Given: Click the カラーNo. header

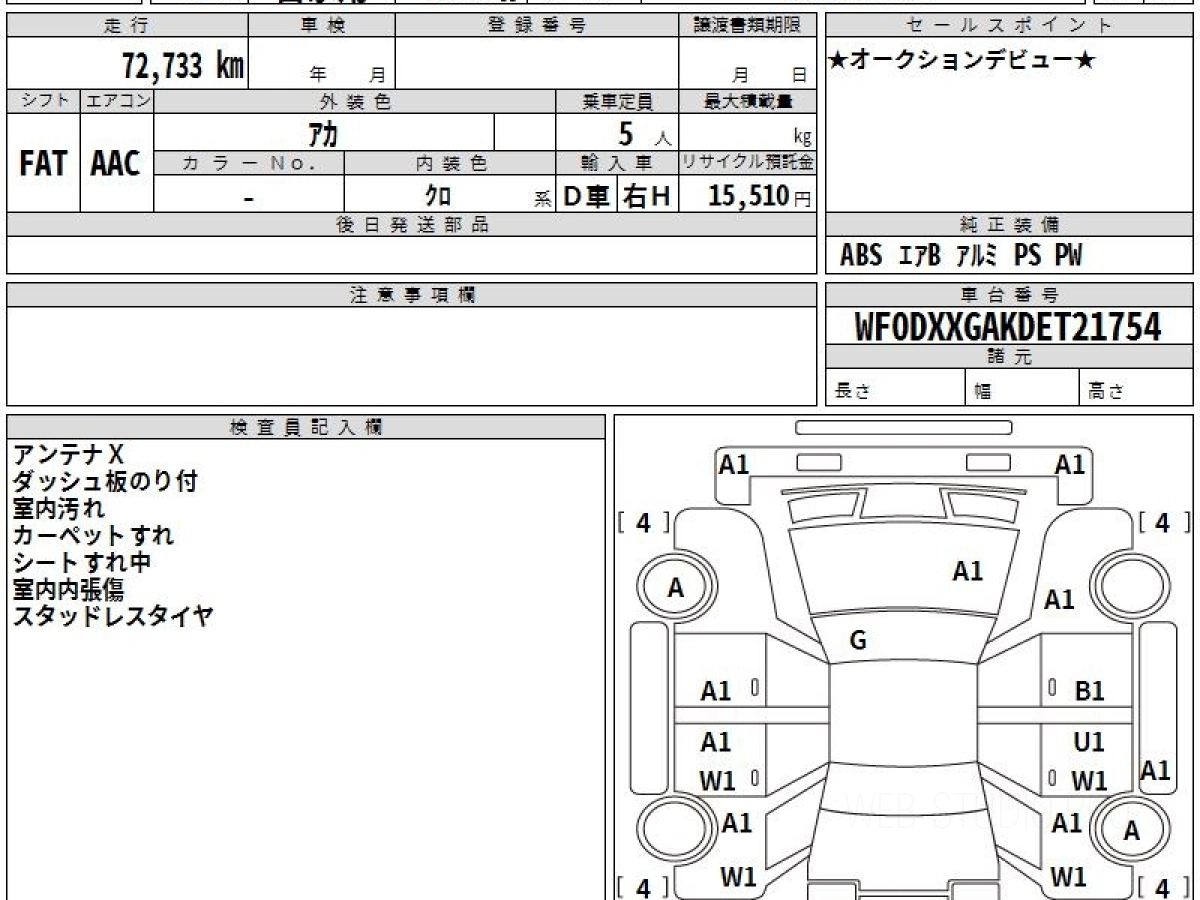Looking at the screenshot, I should tap(249, 163).
